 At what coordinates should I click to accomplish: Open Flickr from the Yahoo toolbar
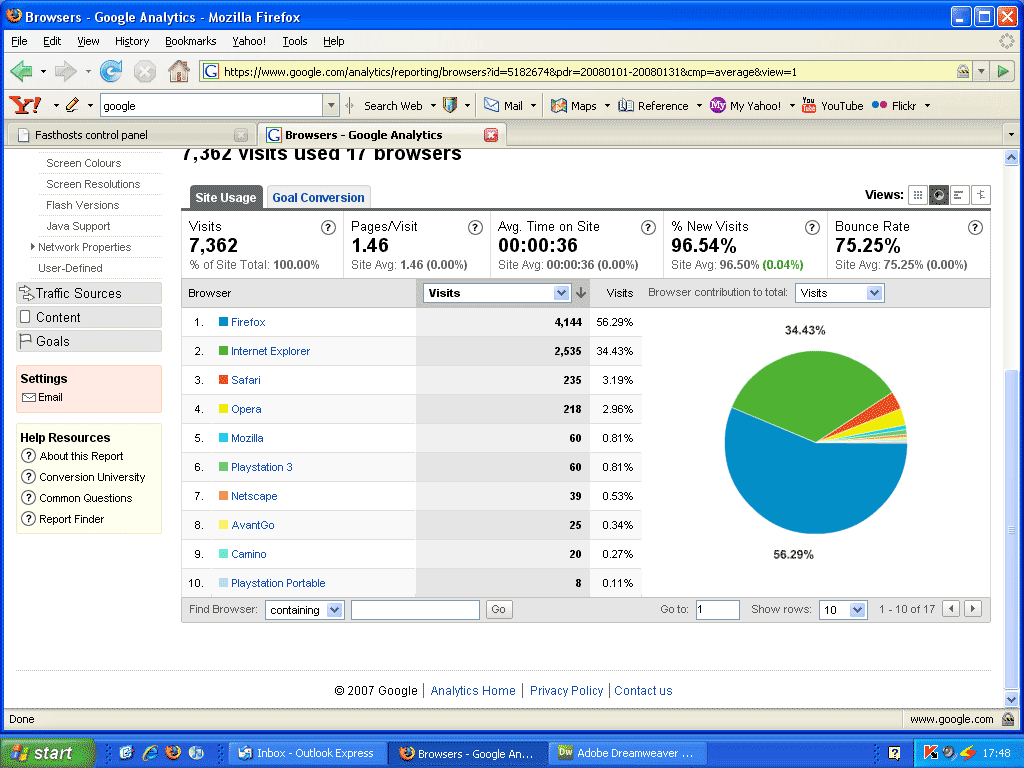pyautogui.click(x=894, y=106)
